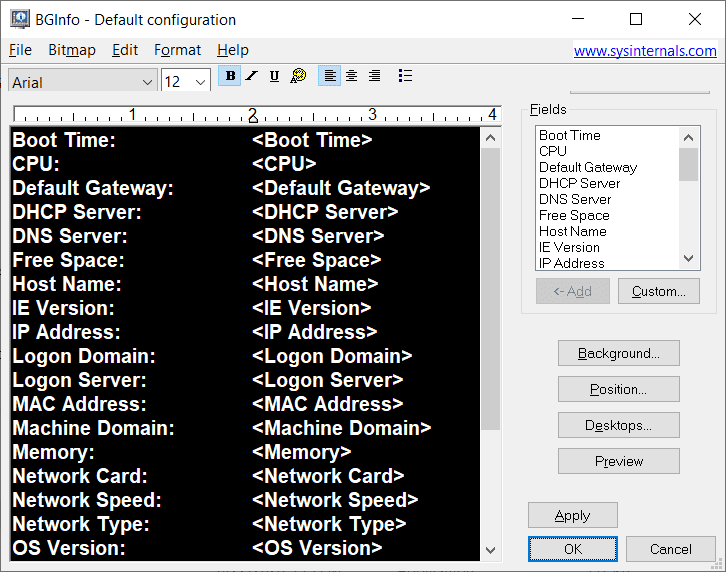
Task: Open the Help menu
Action: point(233,50)
